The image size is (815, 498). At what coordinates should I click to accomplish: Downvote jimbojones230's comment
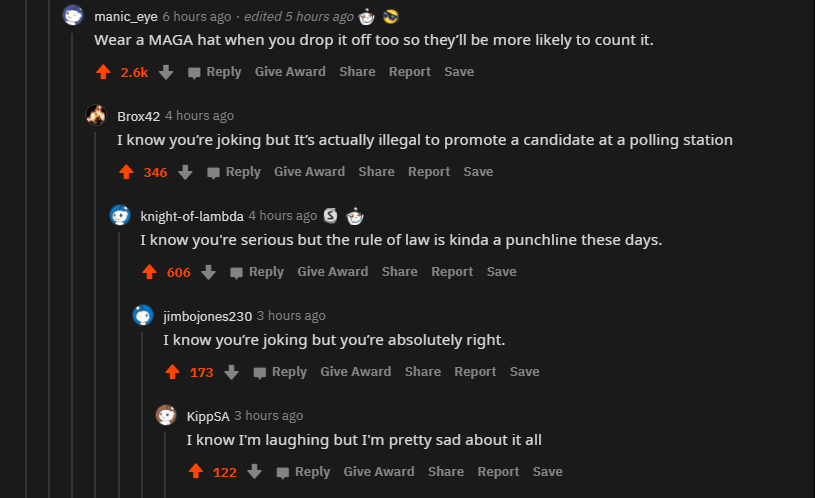(x=231, y=372)
